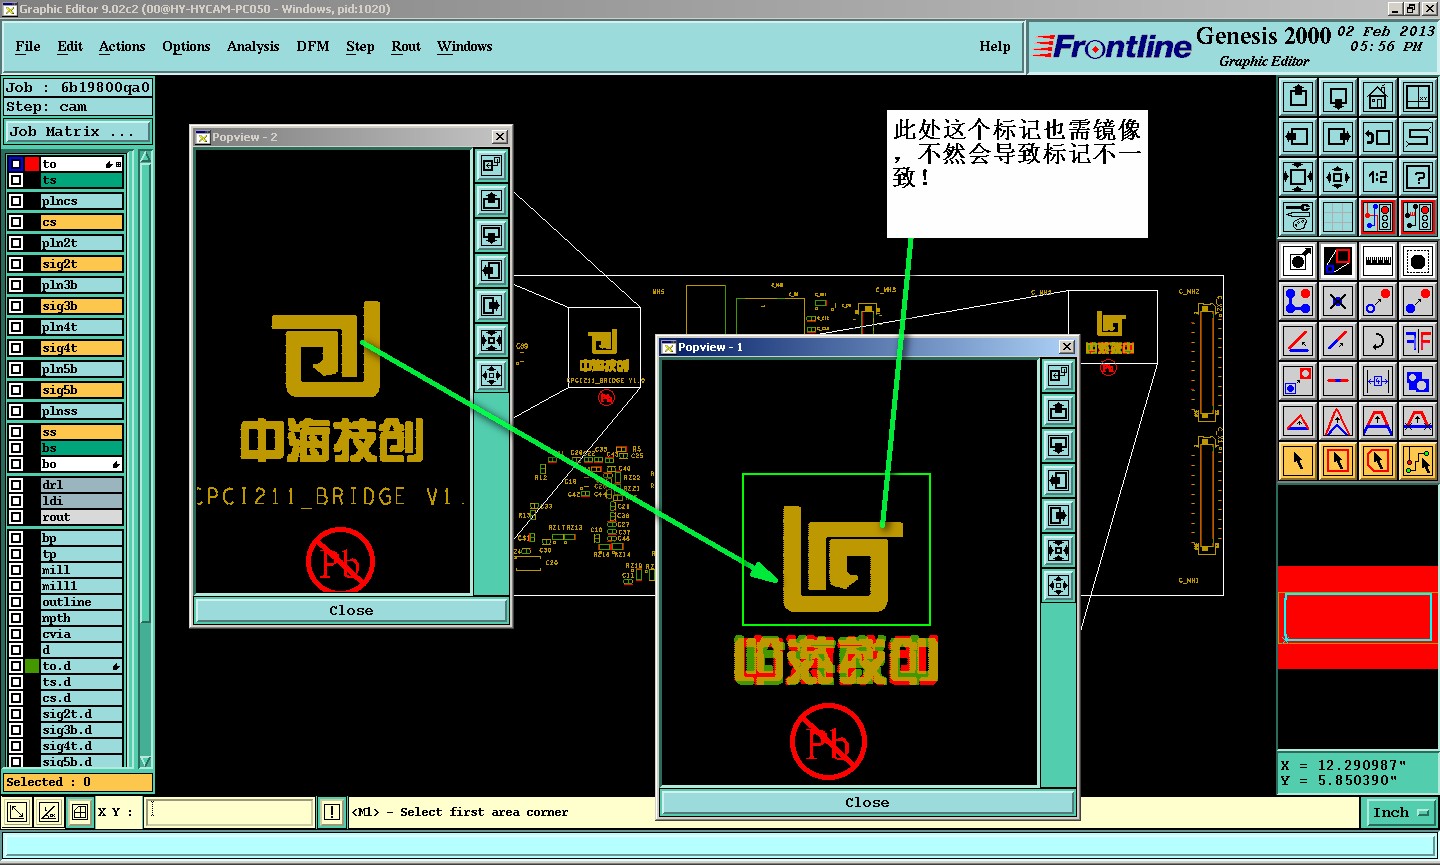The height and width of the screenshot is (865, 1440).
Task: Select the npth layer name
Action: click(x=82, y=618)
